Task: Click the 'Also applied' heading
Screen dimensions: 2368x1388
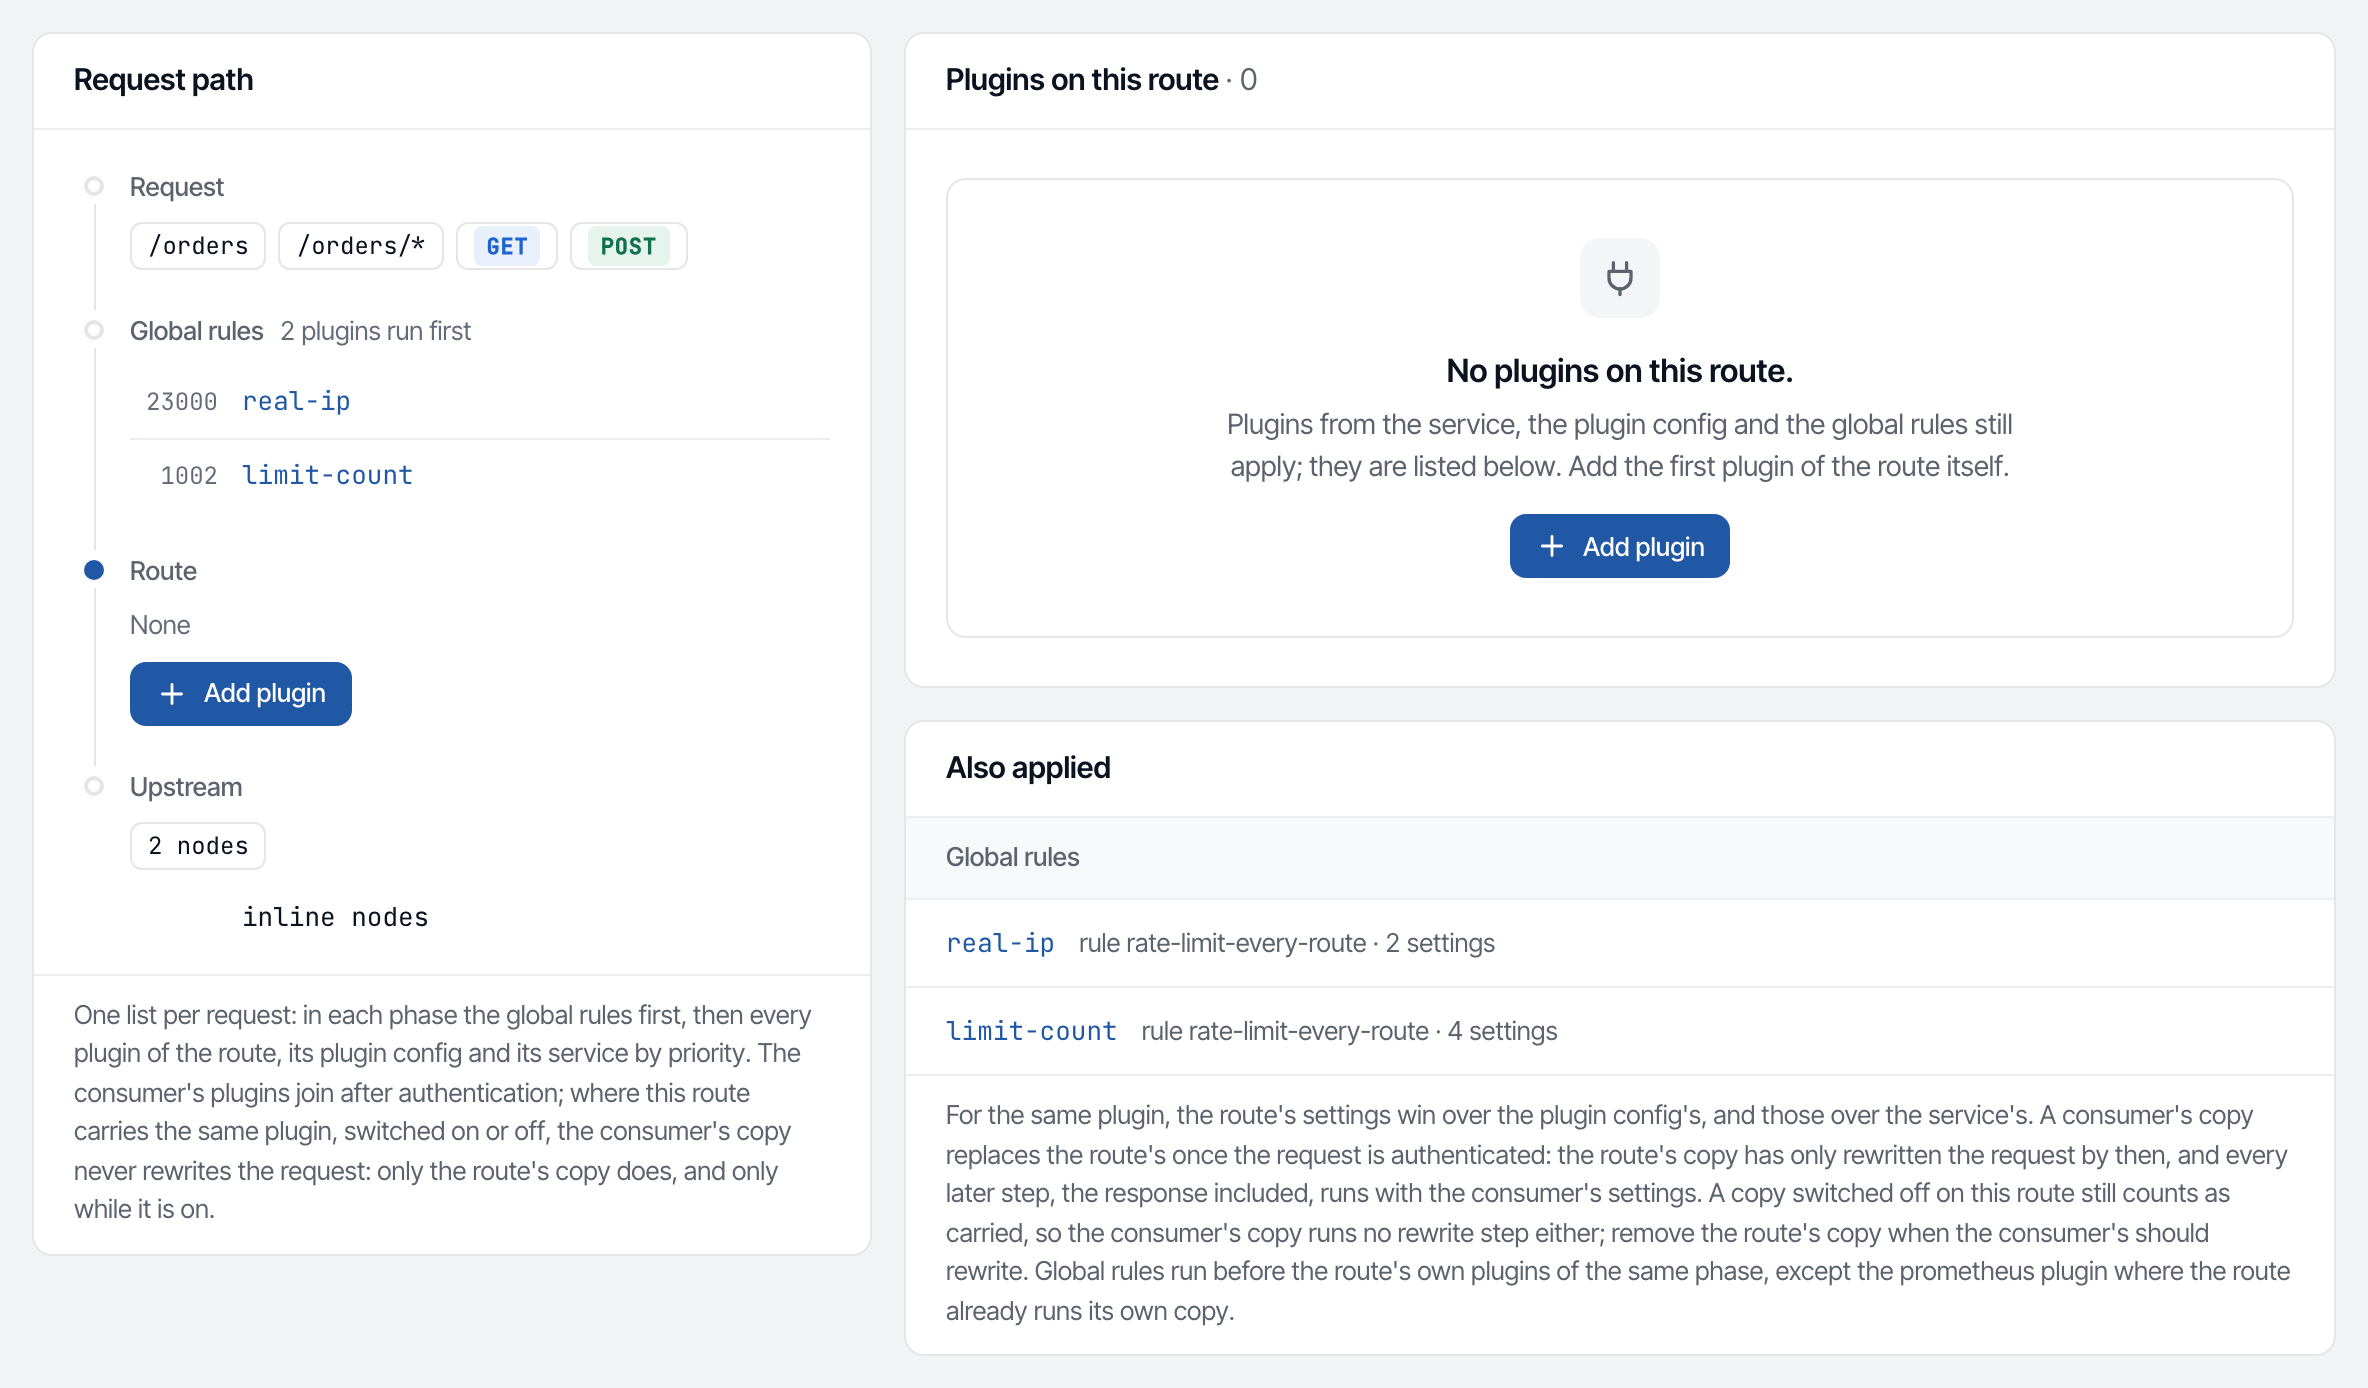Action: click(x=1028, y=768)
